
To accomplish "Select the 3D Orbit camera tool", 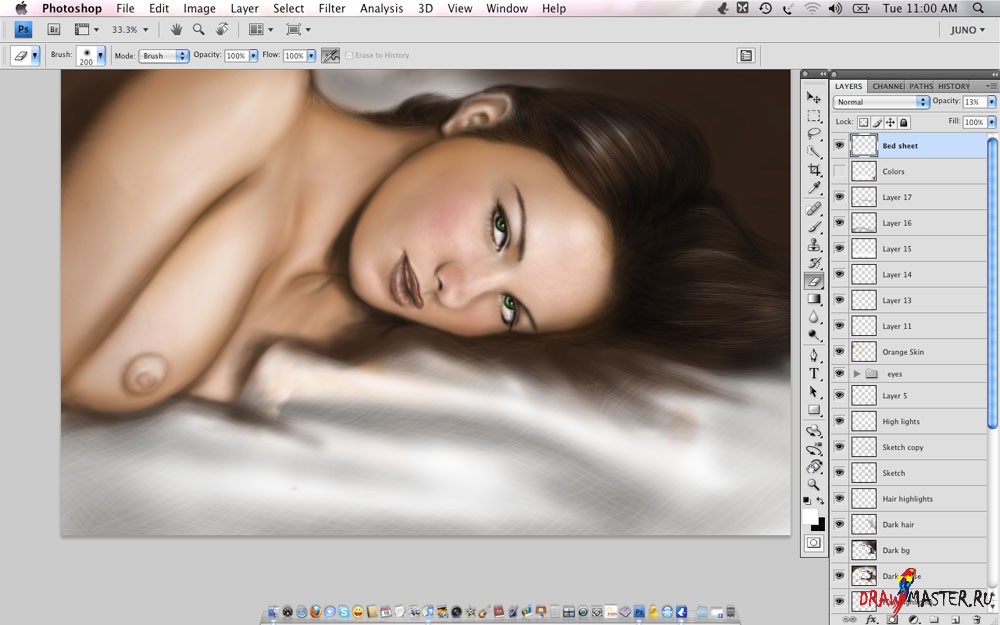I will 814,449.
